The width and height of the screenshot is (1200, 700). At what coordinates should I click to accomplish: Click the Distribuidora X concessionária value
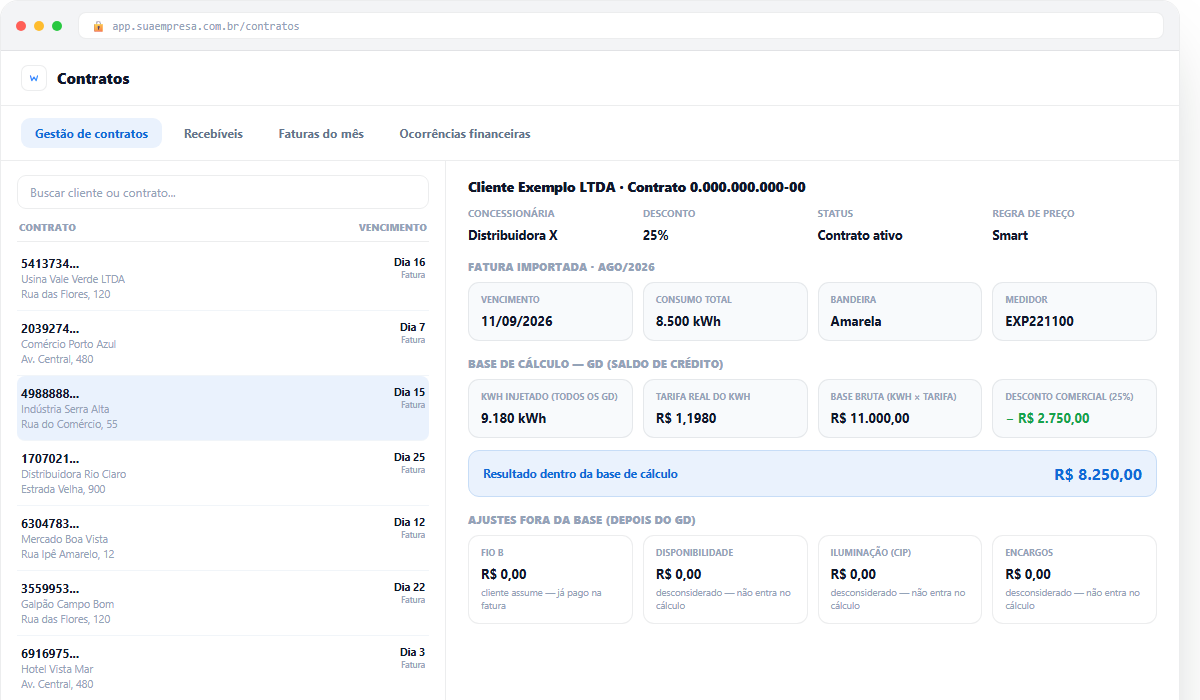[x=513, y=236]
